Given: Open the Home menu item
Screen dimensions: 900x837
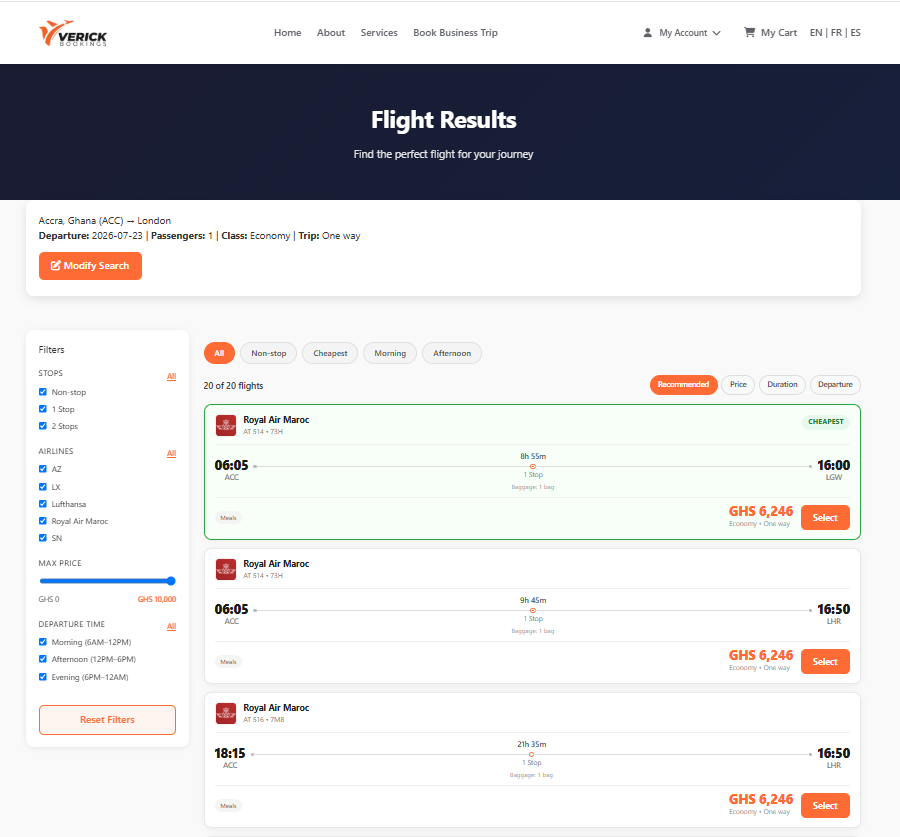Looking at the screenshot, I should pos(288,33).
